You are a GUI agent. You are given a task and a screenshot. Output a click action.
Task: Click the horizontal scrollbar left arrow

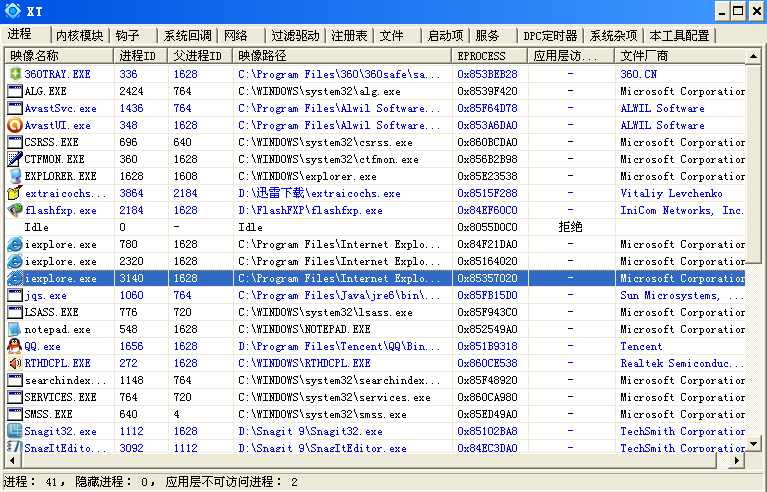[12, 460]
